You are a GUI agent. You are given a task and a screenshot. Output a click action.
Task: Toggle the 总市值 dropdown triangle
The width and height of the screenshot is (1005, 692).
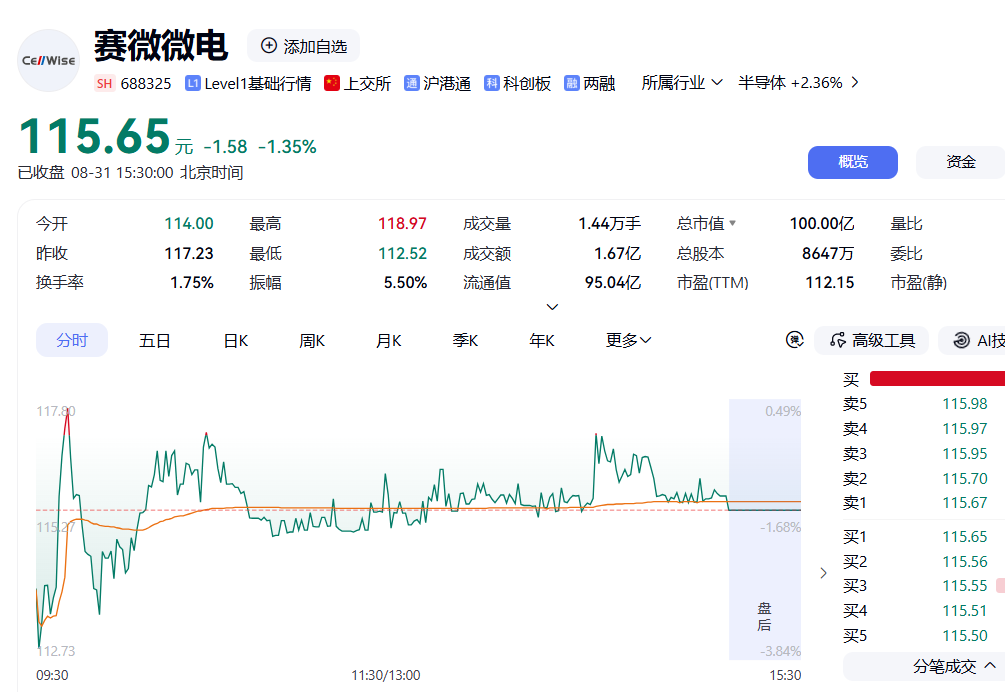pos(733,224)
